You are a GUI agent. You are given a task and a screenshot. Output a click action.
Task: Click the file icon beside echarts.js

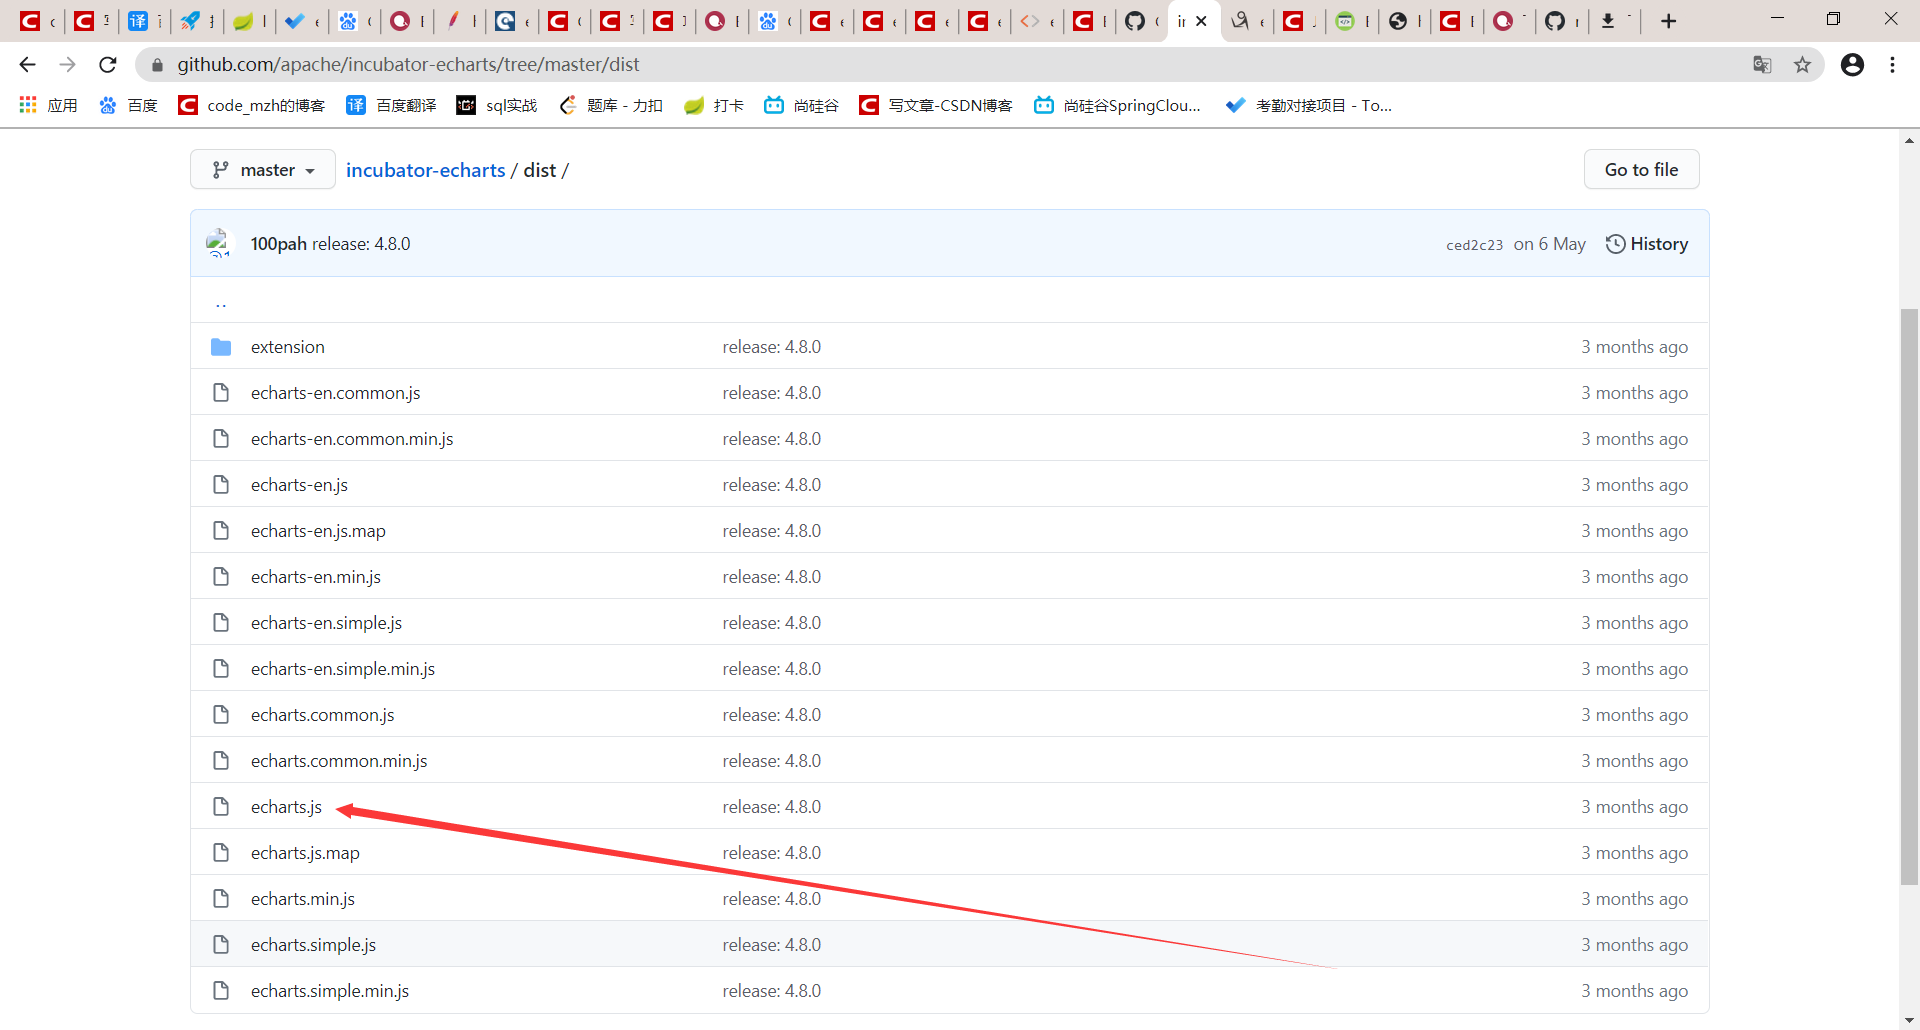(x=221, y=807)
